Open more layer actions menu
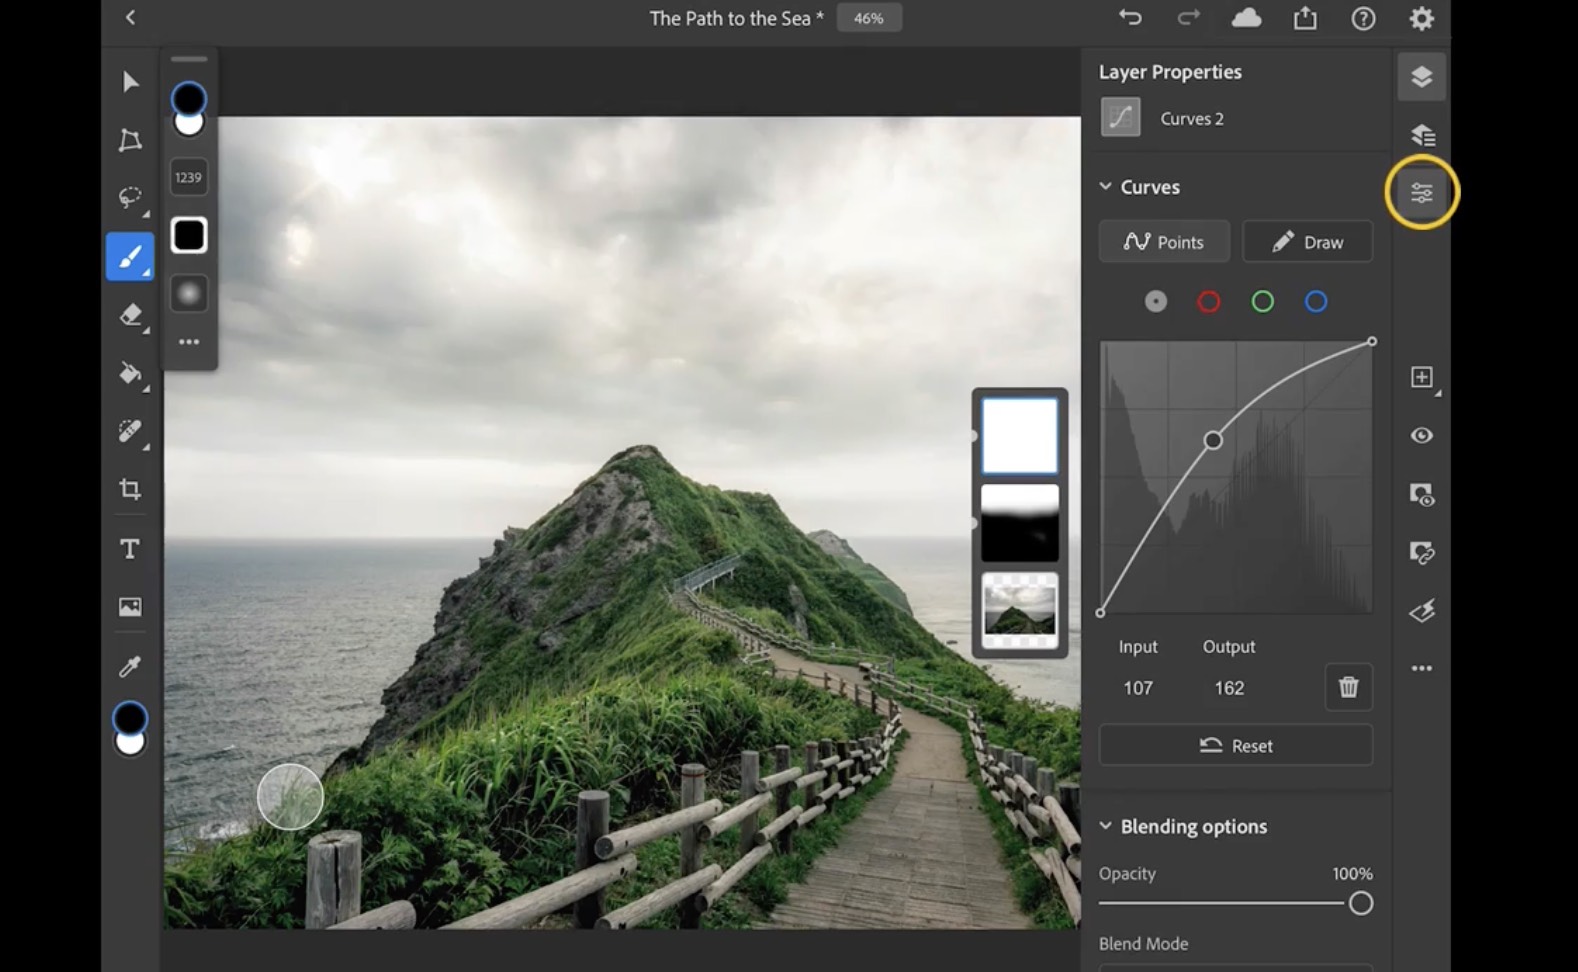 pyautogui.click(x=1421, y=668)
